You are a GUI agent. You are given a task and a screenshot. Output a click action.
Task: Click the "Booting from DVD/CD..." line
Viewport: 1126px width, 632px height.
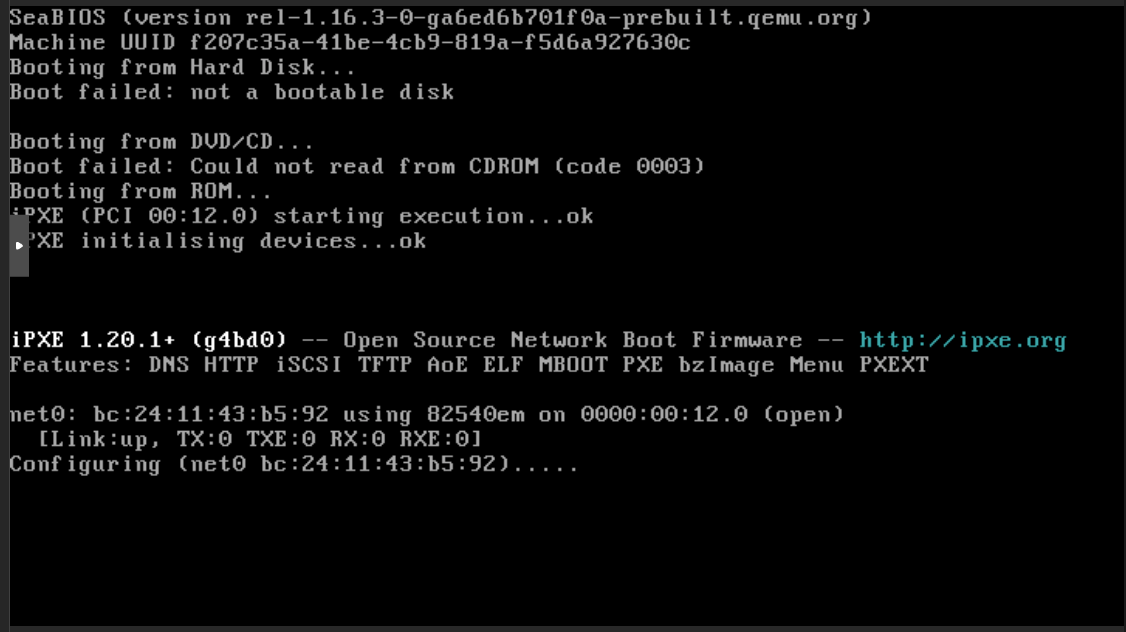pyautogui.click(x=161, y=142)
